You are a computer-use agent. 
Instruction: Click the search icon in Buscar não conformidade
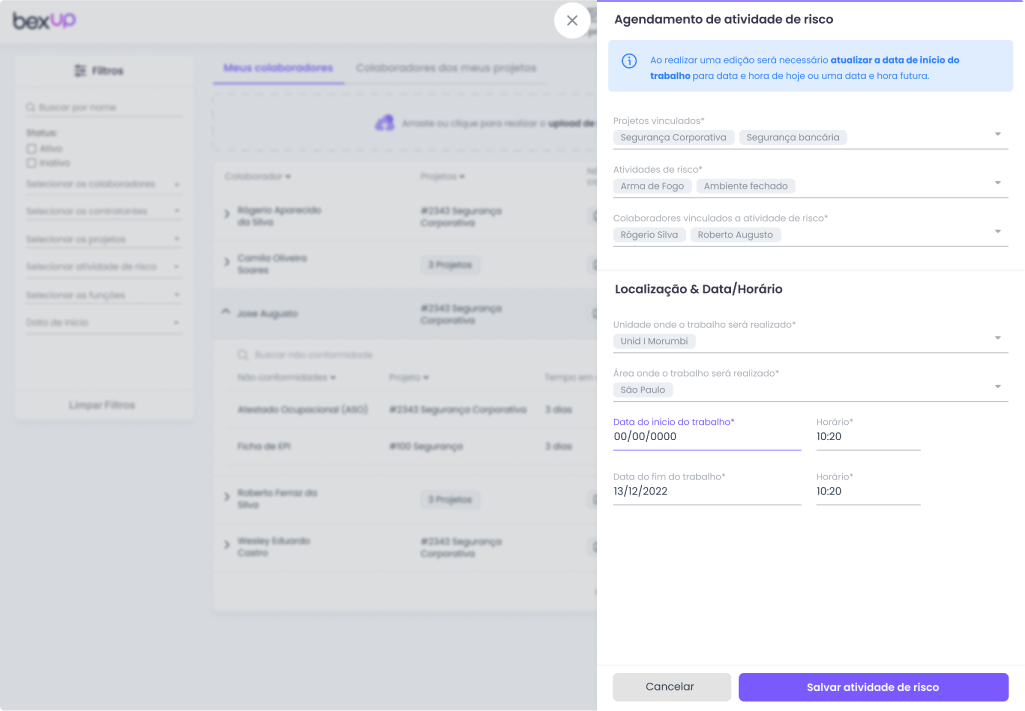pyautogui.click(x=243, y=354)
